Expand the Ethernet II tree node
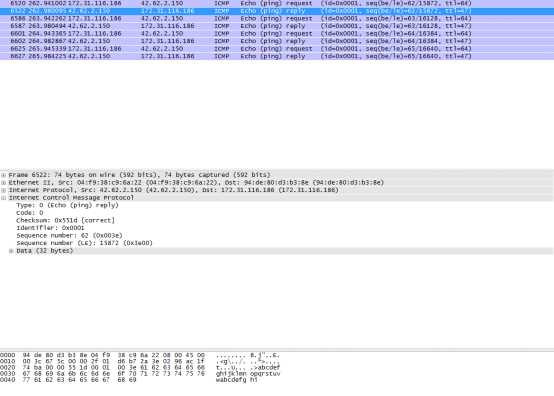 [x=4, y=183]
